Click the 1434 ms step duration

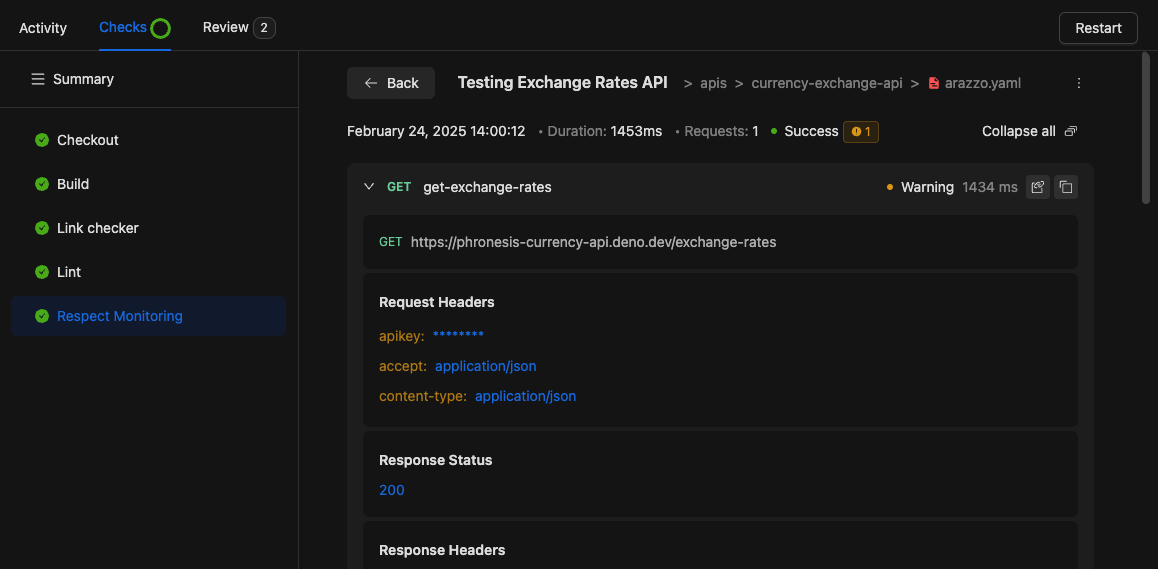coord(990,187)
